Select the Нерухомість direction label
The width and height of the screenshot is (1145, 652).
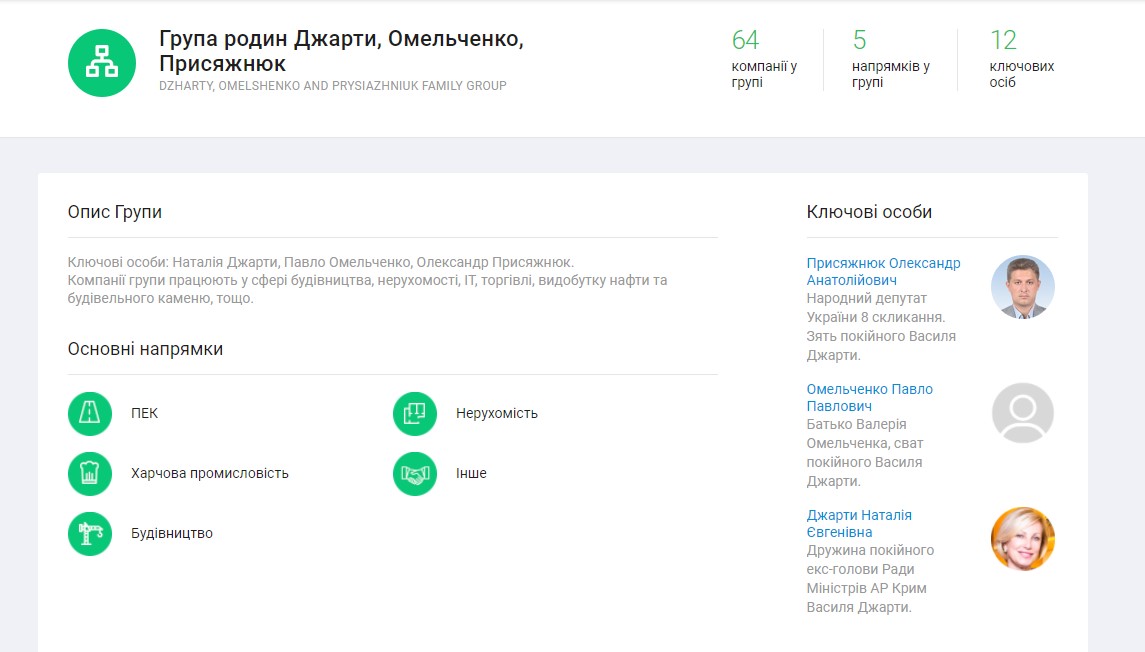496,414
